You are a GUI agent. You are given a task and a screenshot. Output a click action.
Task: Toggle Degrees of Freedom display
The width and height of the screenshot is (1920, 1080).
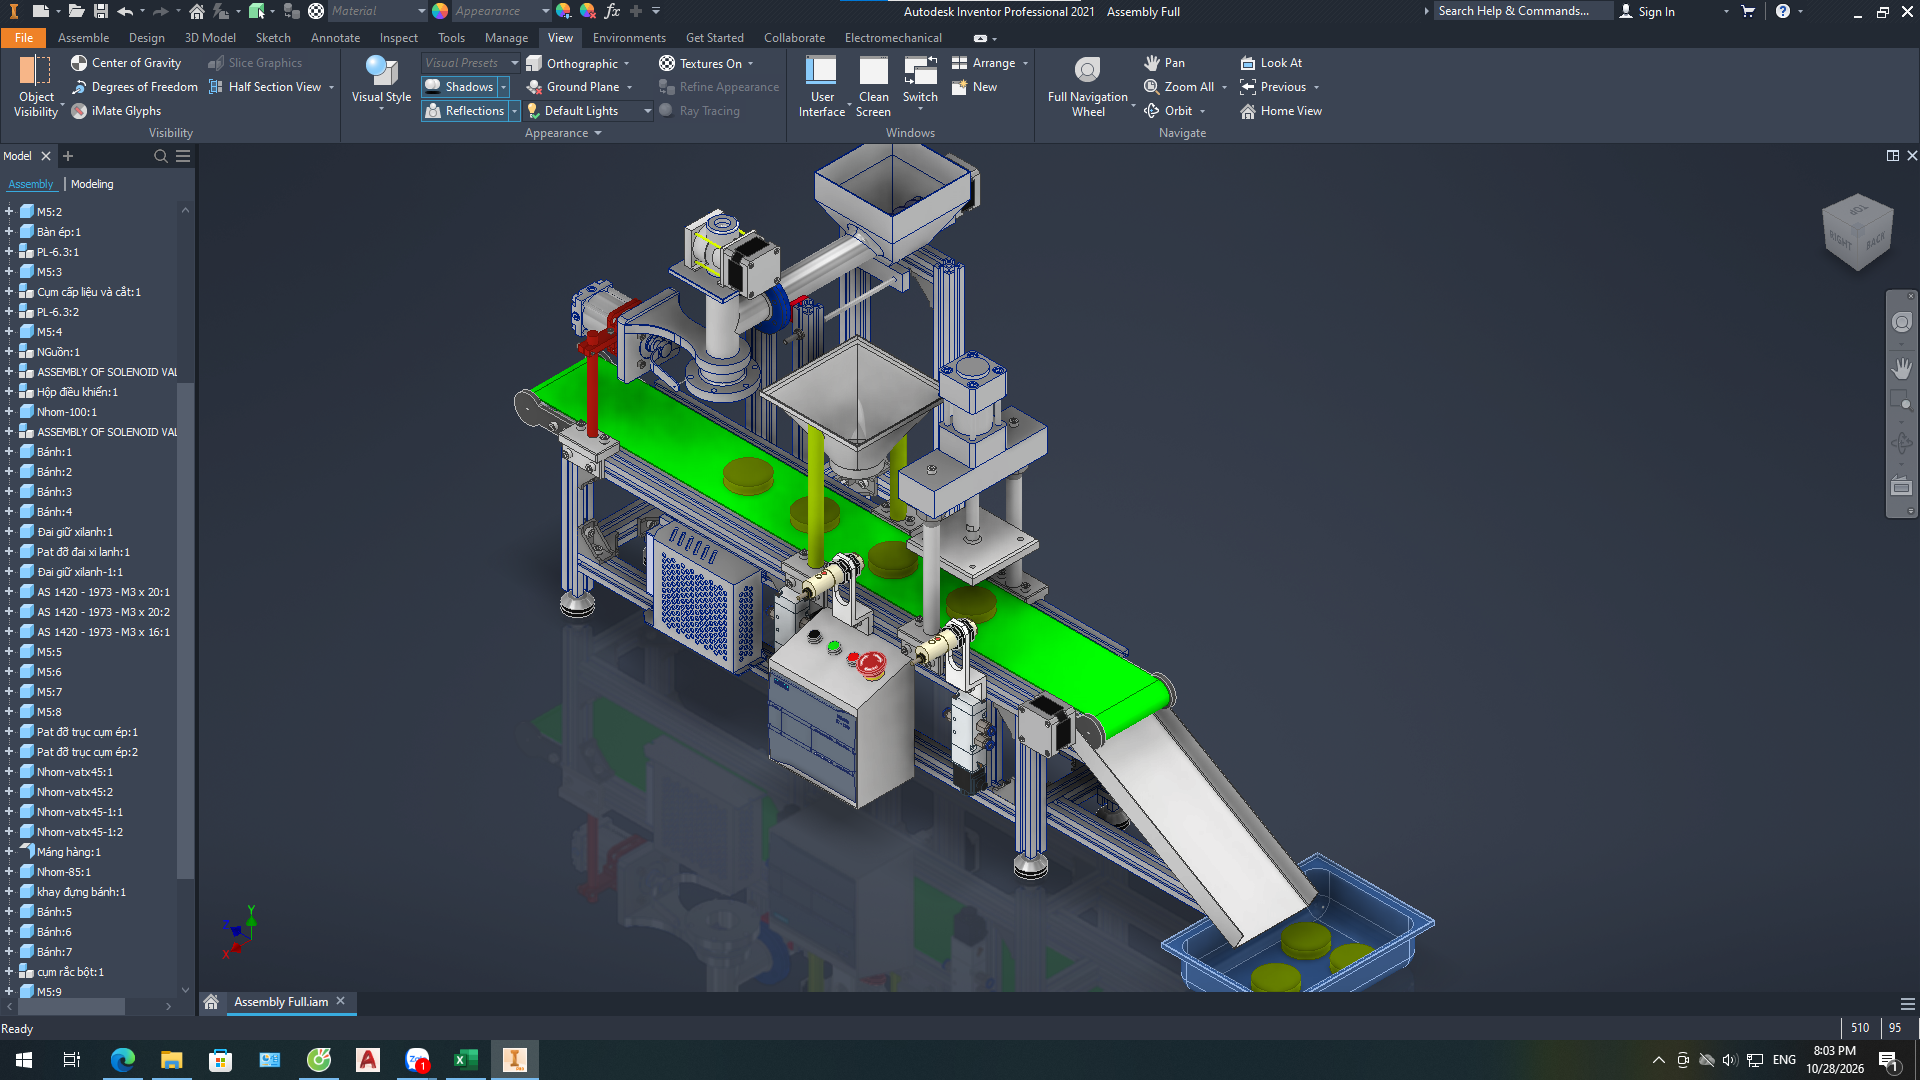coord(134,87)
